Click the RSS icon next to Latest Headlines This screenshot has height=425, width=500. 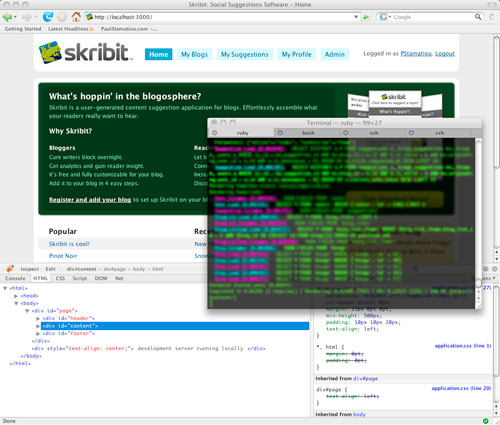point(91,29)
